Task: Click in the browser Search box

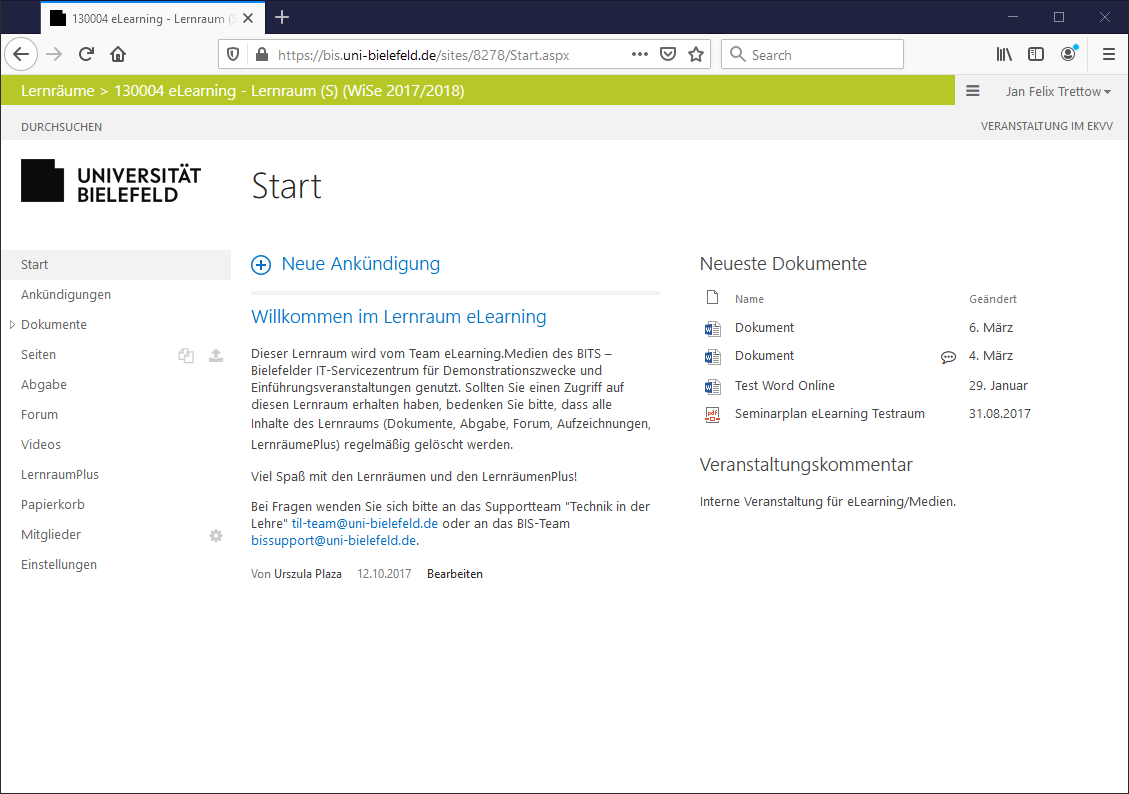Action: coord(812,55)
